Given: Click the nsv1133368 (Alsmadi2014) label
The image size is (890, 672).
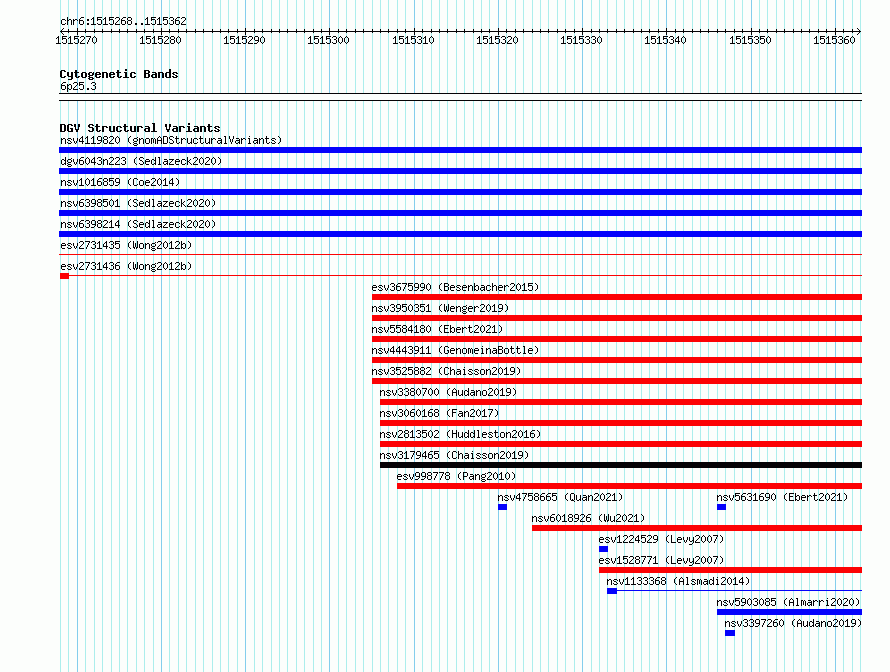Looking at the screenshot, I should 678,581.
